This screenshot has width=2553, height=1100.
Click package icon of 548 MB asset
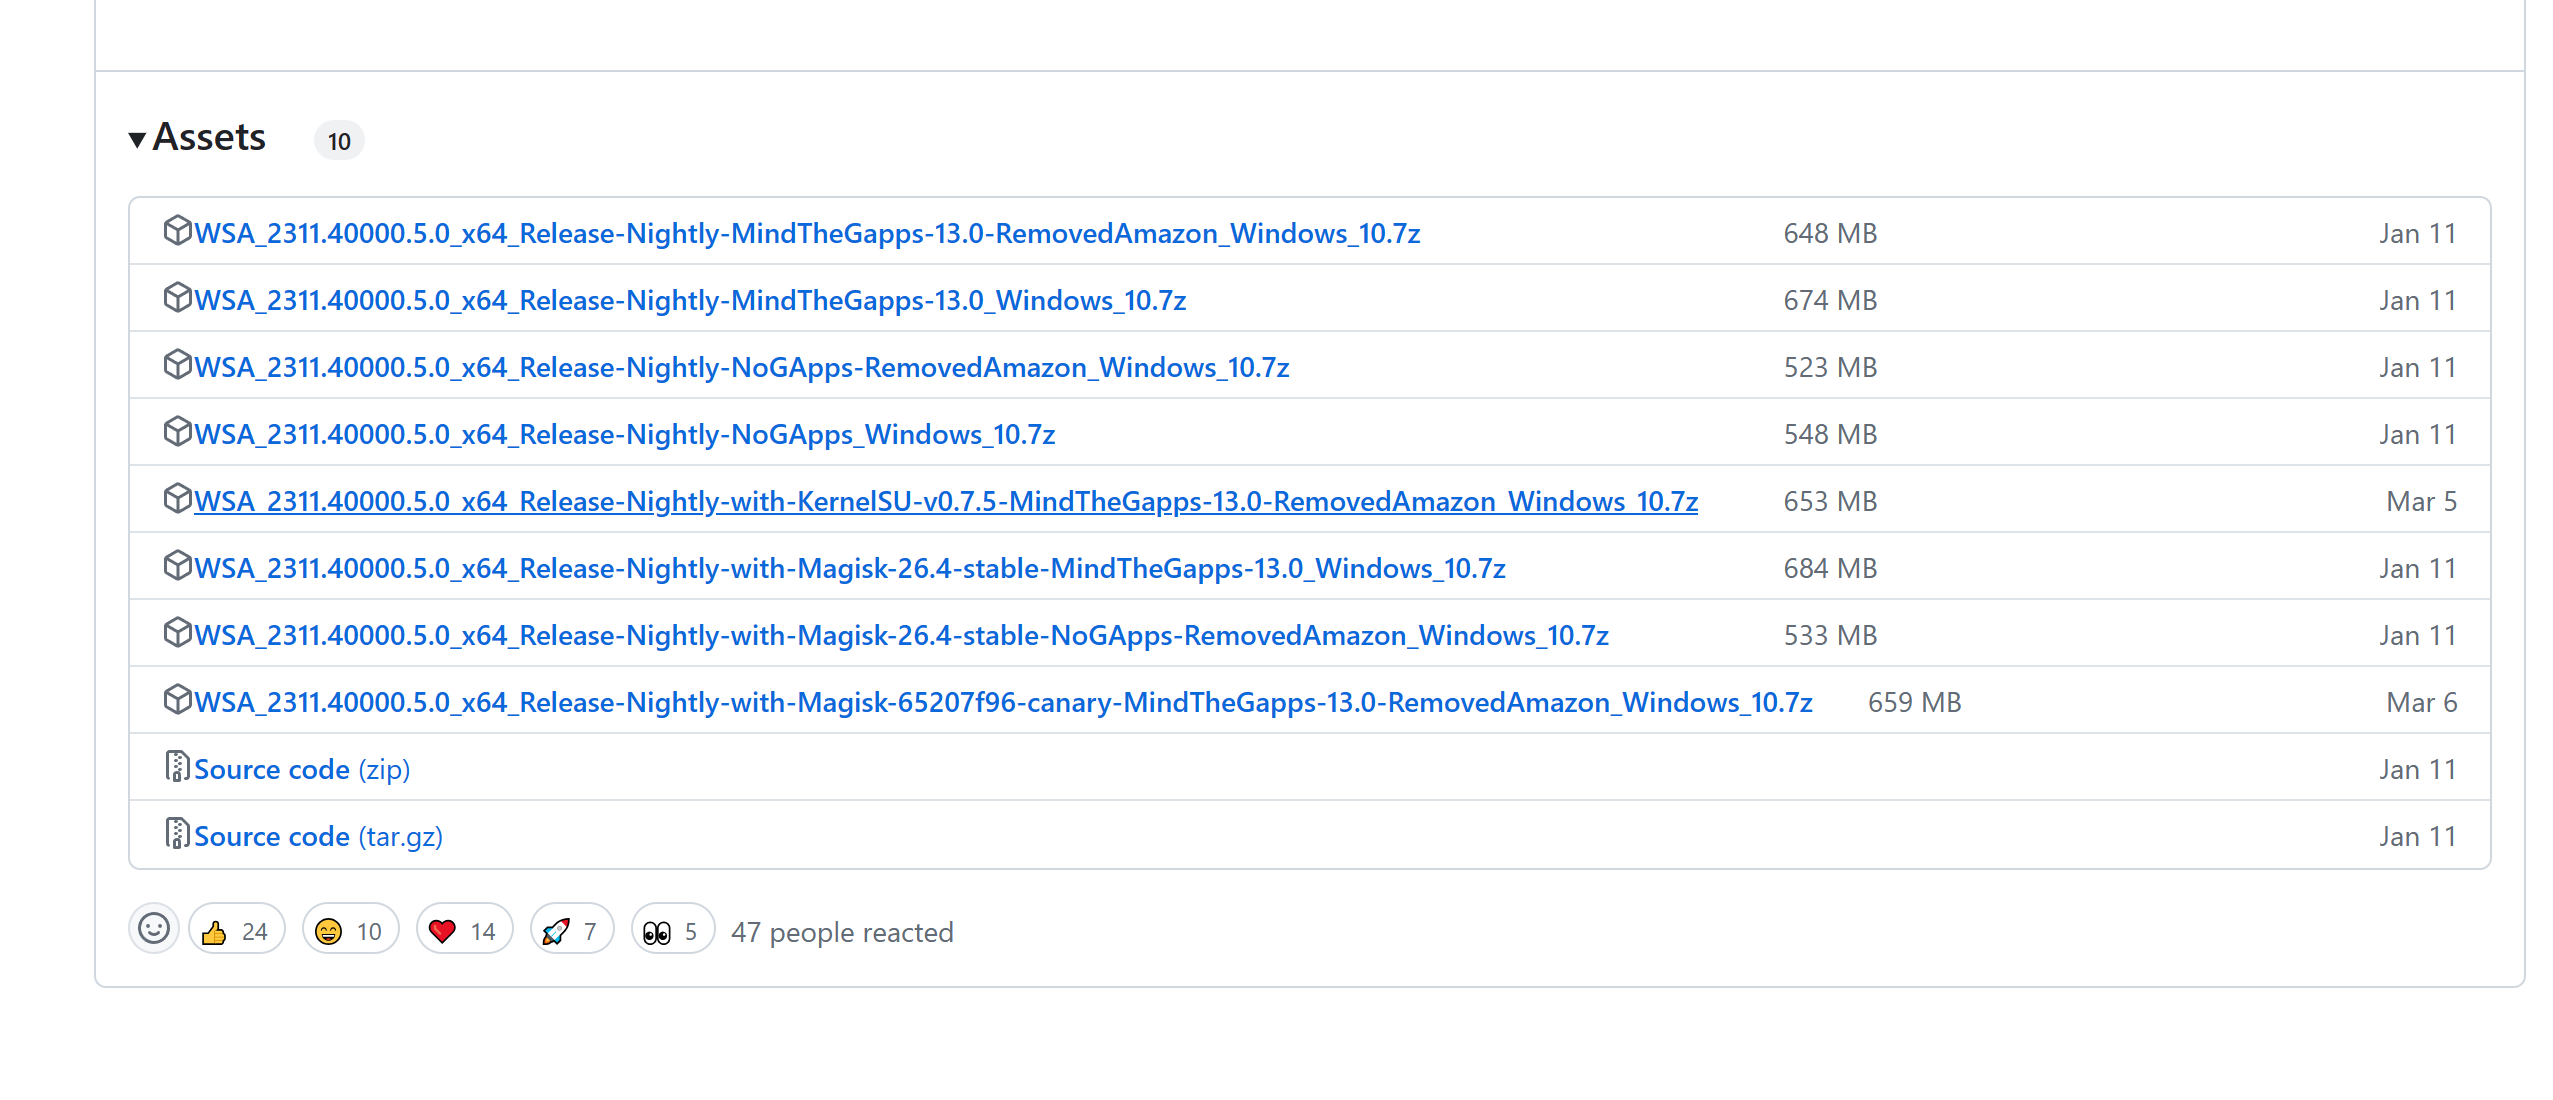tap(177, 432)
